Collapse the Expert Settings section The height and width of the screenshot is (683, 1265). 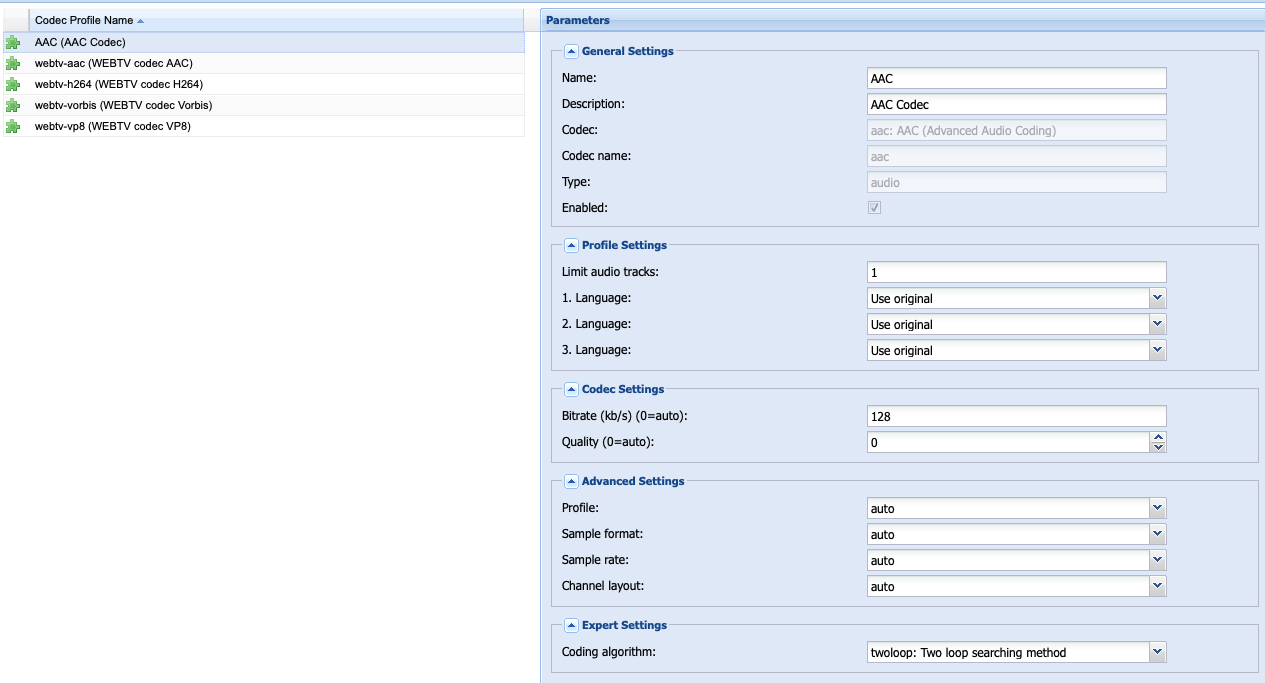pos(571,625)
